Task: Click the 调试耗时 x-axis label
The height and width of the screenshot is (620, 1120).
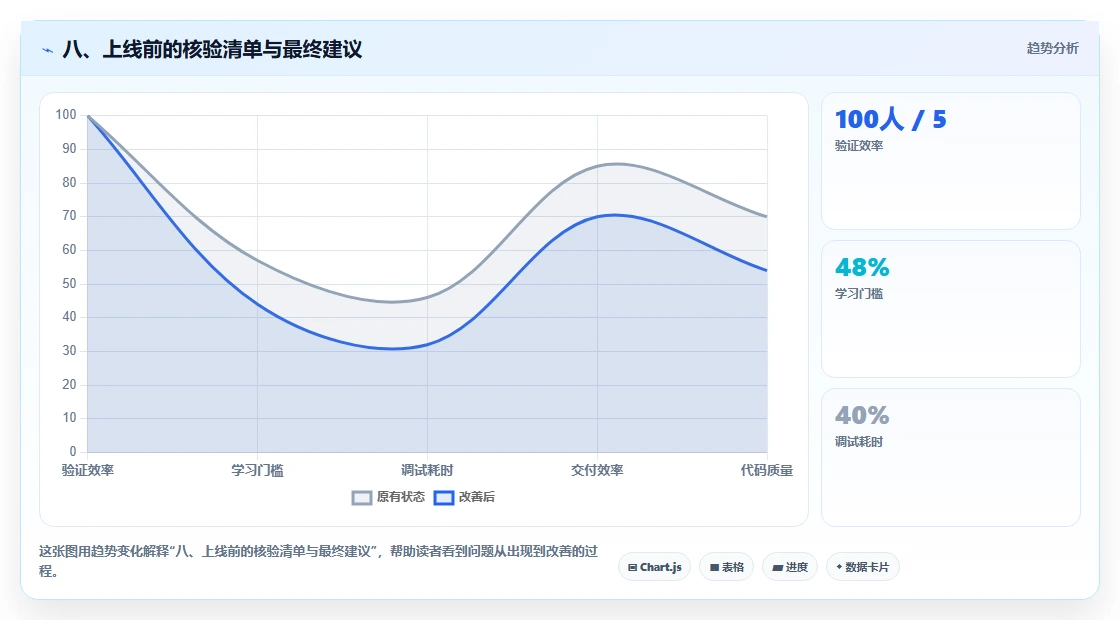Action: pyautogui.click(x=427, y=470)
